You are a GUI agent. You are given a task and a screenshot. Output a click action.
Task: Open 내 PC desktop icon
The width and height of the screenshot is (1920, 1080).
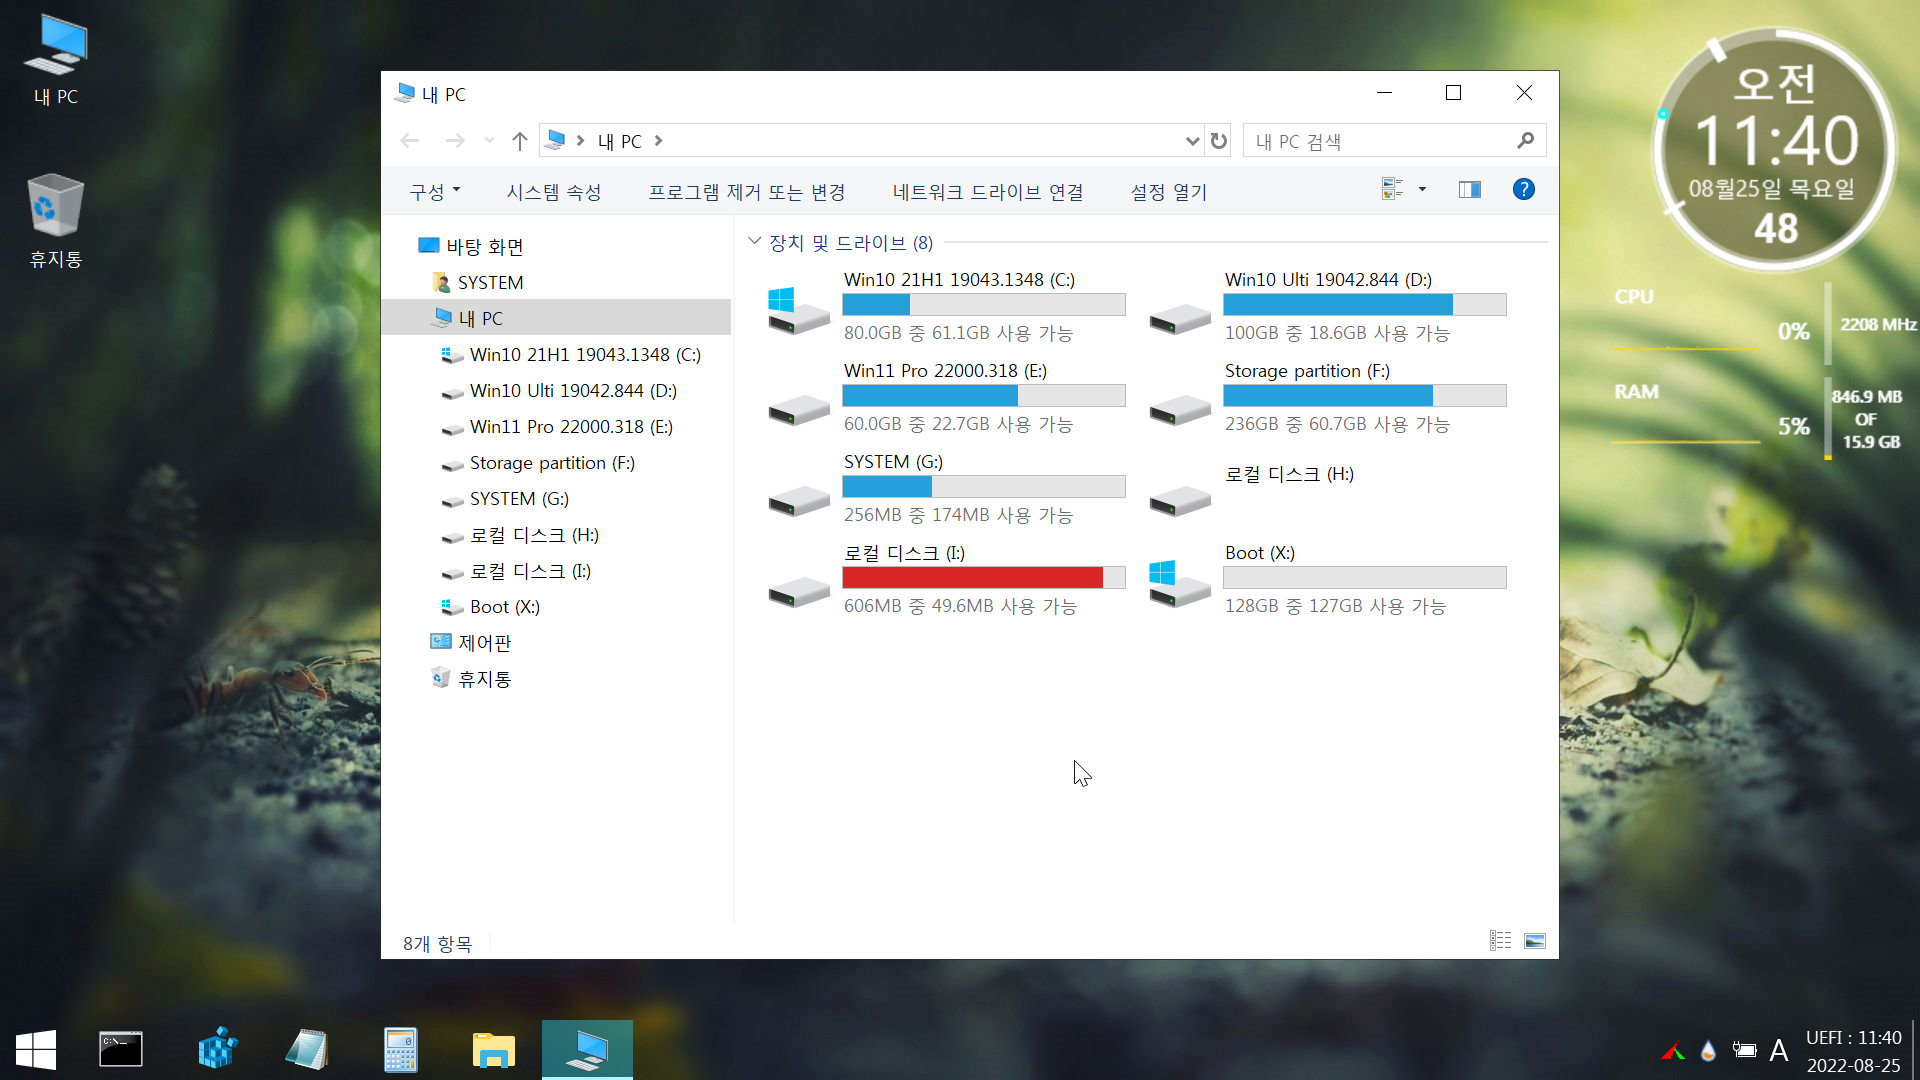pyautogui.click(x=56, y=60)
